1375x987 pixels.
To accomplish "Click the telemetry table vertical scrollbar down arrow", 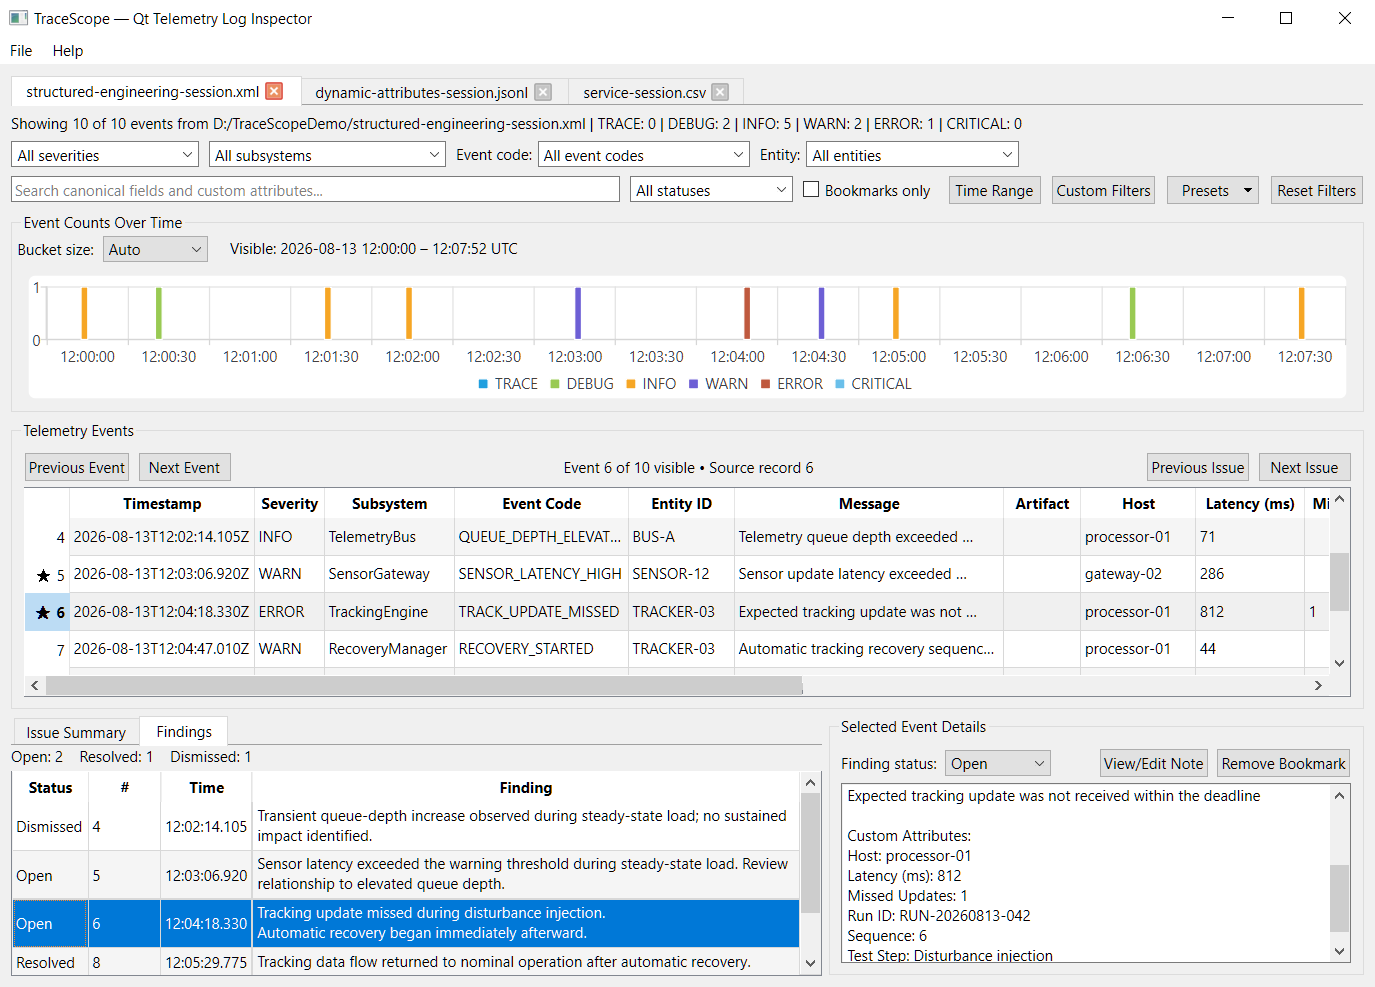I will pyautogui.click(x=1340, y=663).
